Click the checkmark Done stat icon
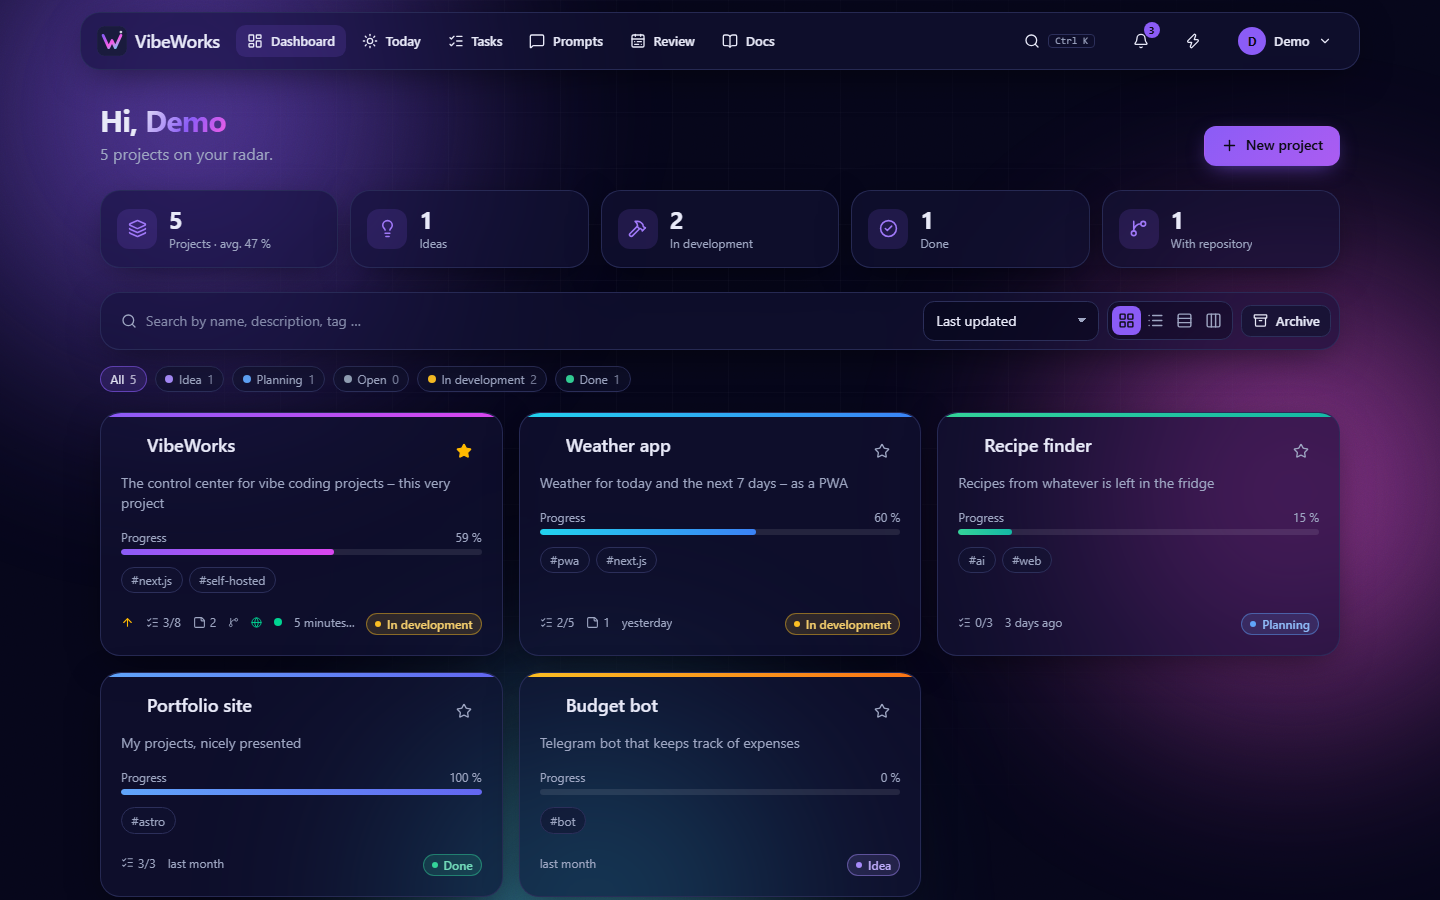The image size is (1440, 900). [888, 229]
